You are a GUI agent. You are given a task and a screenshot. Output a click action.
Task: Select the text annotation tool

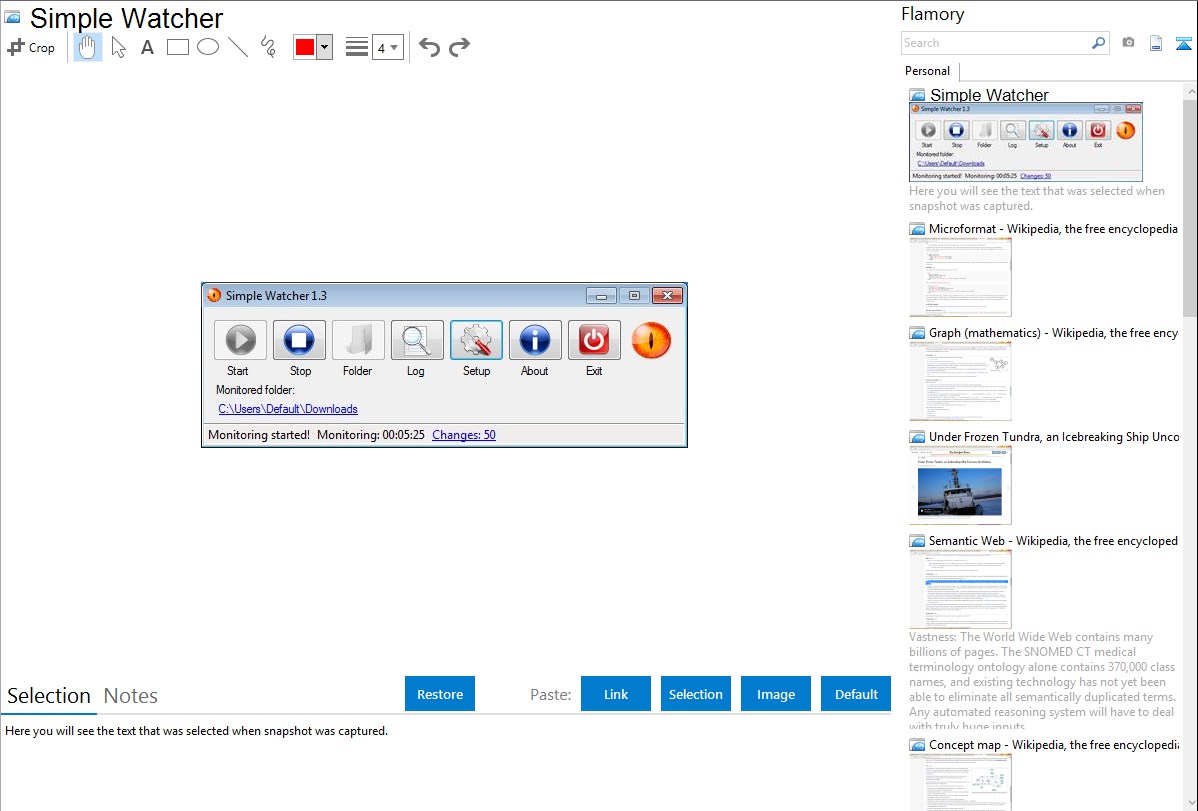[147, 47]
